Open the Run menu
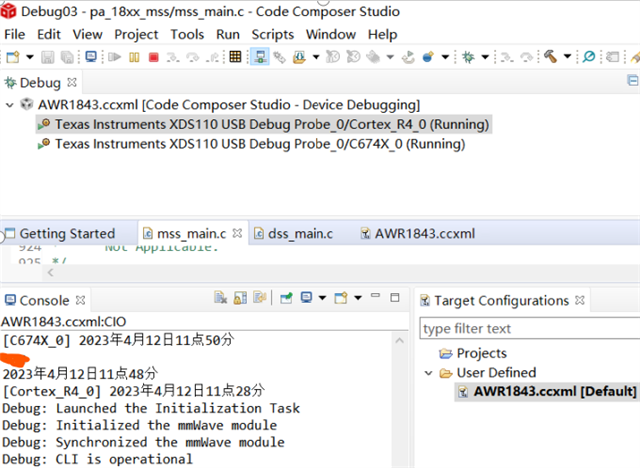This screenshot has height=468, width=640. [x=228, y=35]
